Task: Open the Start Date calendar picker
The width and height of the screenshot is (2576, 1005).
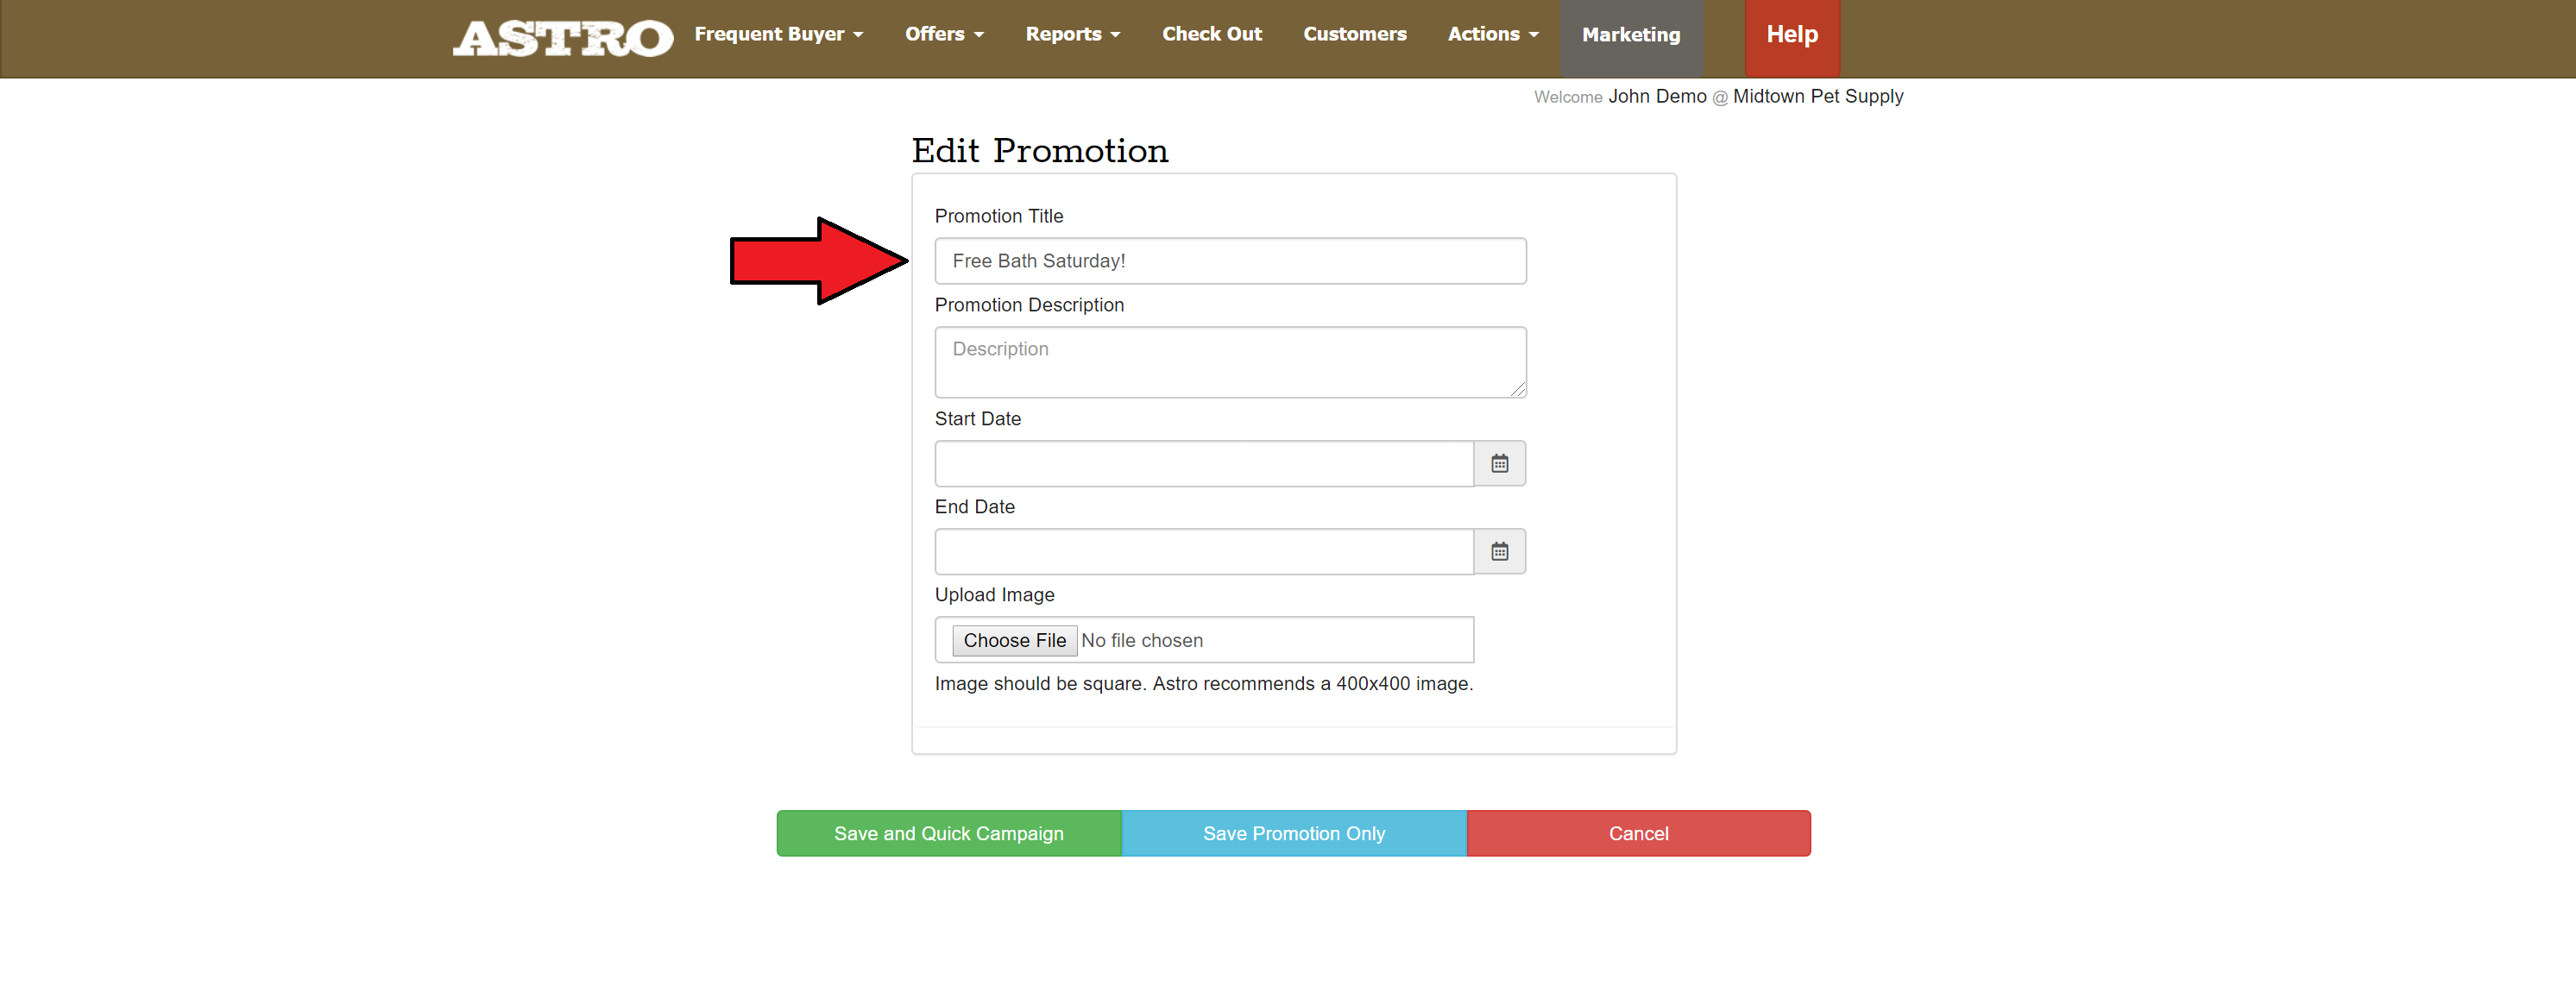Action: [1499, 463]
